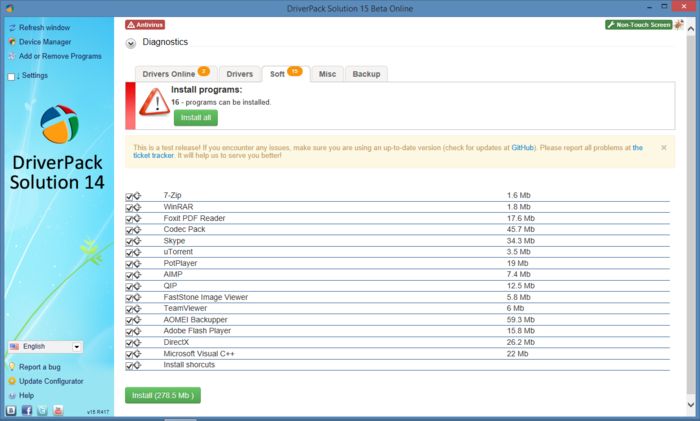Open the Facebook social icon
This screenshot has width=700, height=421.
tap(27, 410)
